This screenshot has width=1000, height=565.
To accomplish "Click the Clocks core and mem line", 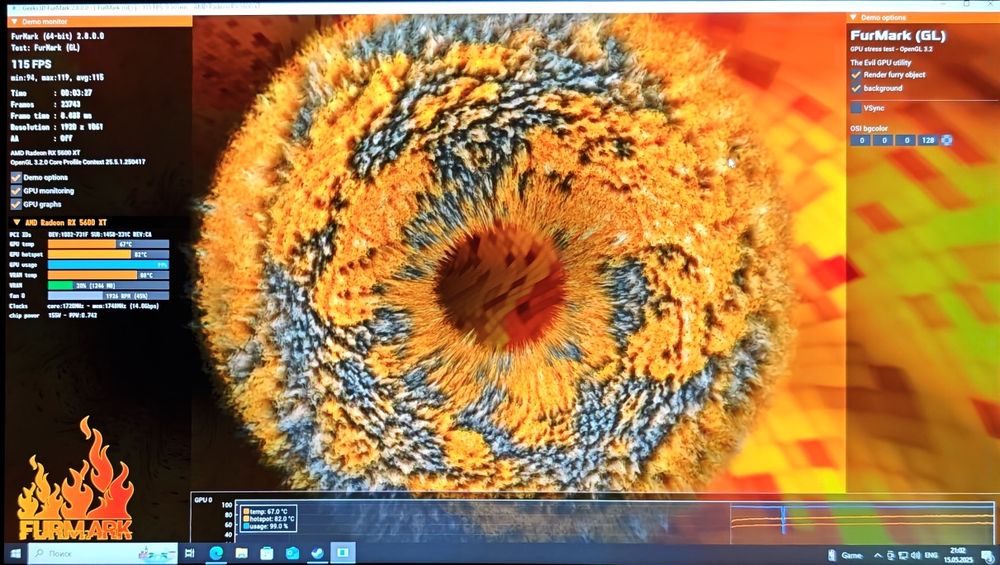I will [84, 306].
